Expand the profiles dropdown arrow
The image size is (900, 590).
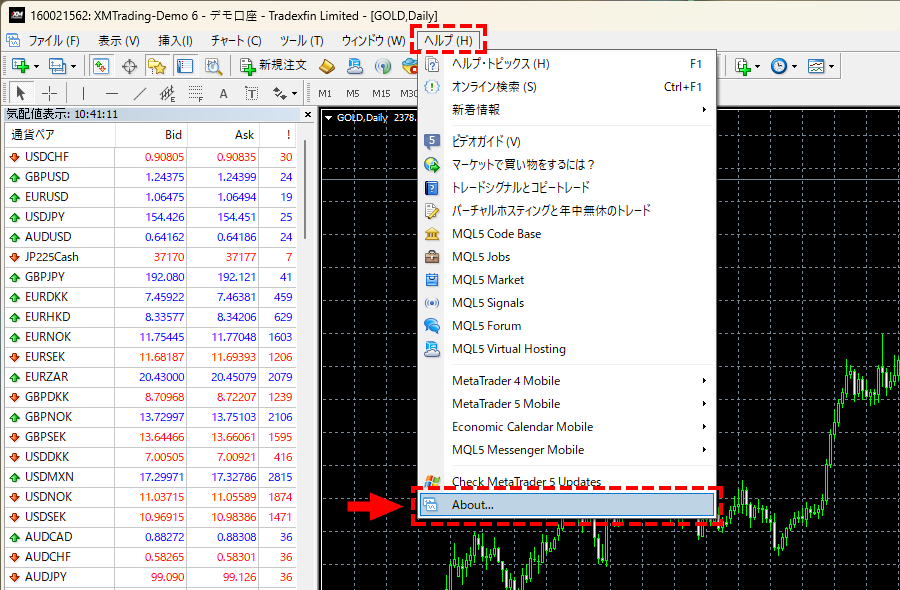click(x=73, y=67)
